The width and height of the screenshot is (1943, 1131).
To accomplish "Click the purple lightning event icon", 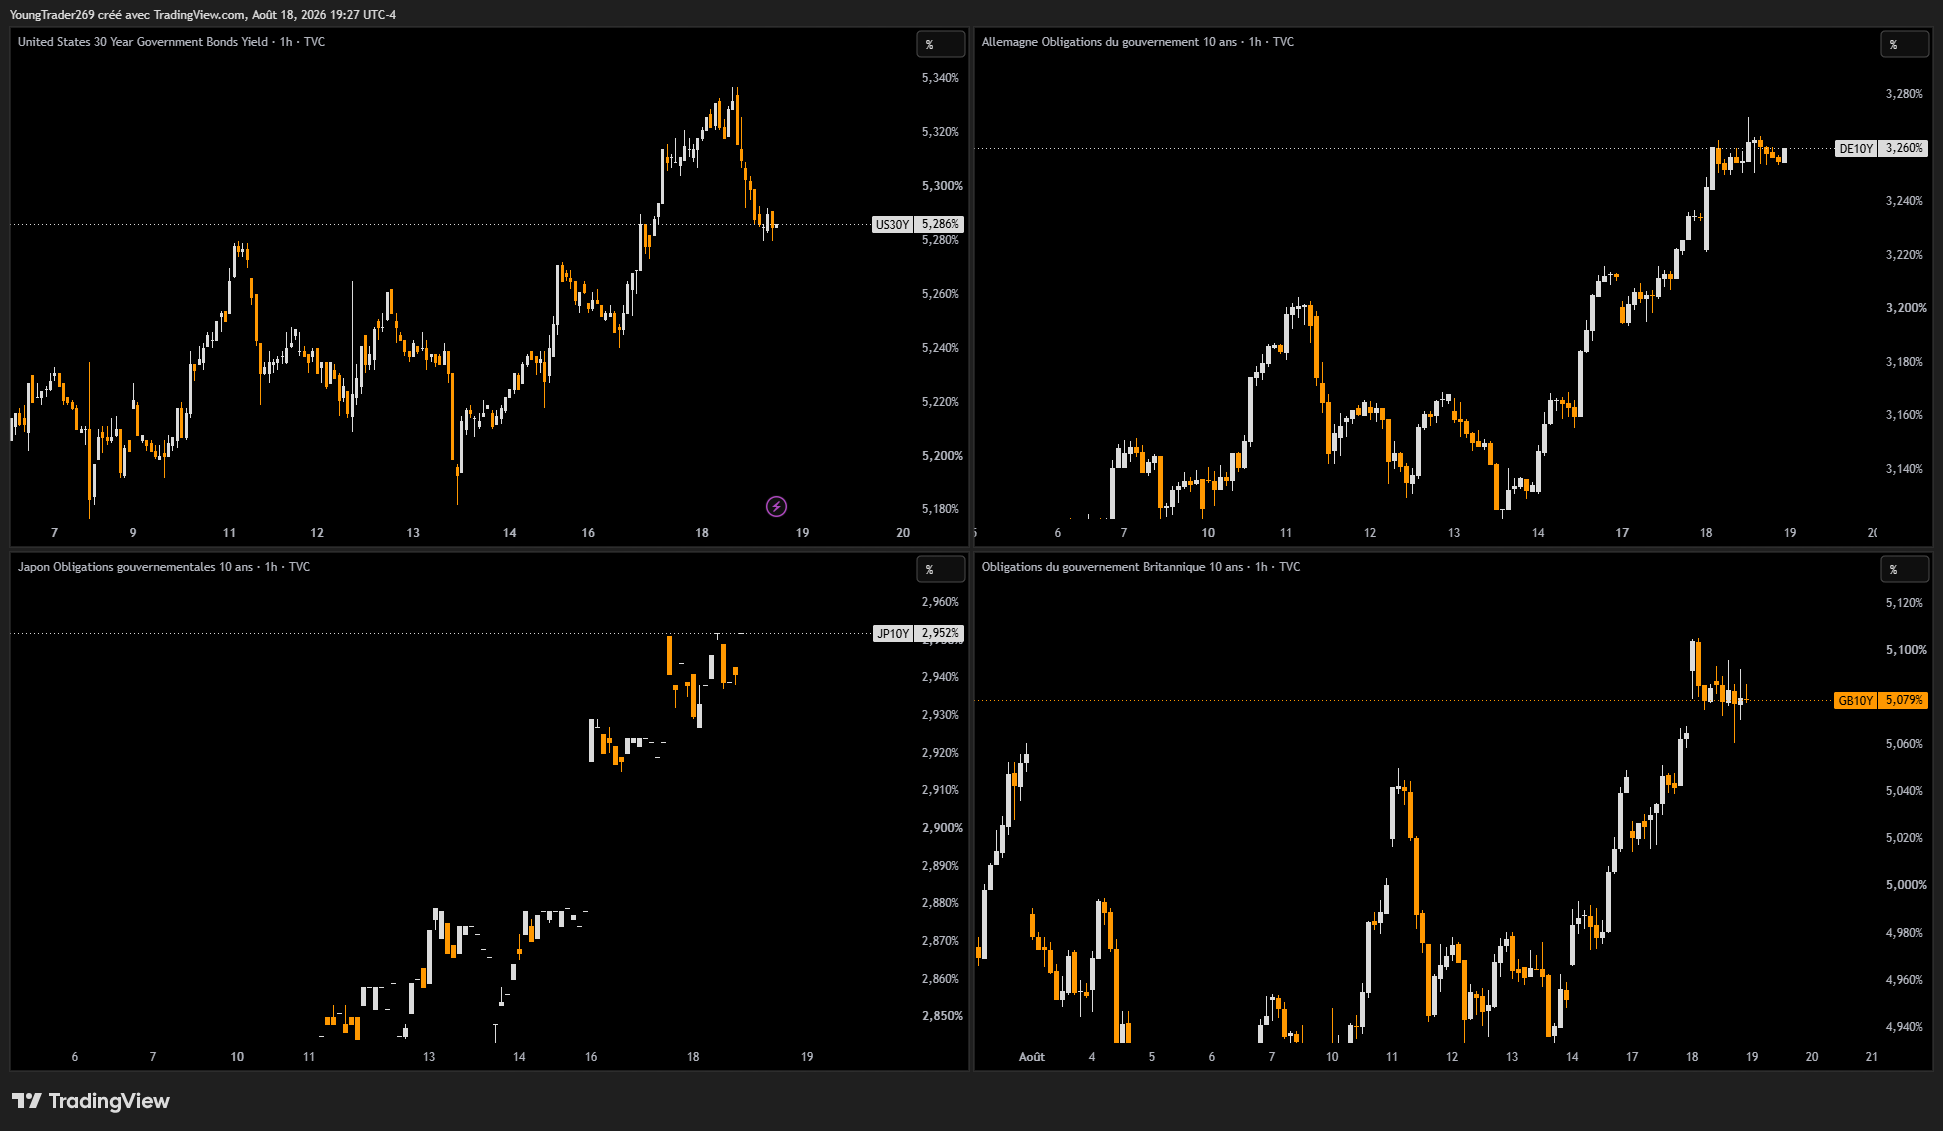I will coord(776,506).
